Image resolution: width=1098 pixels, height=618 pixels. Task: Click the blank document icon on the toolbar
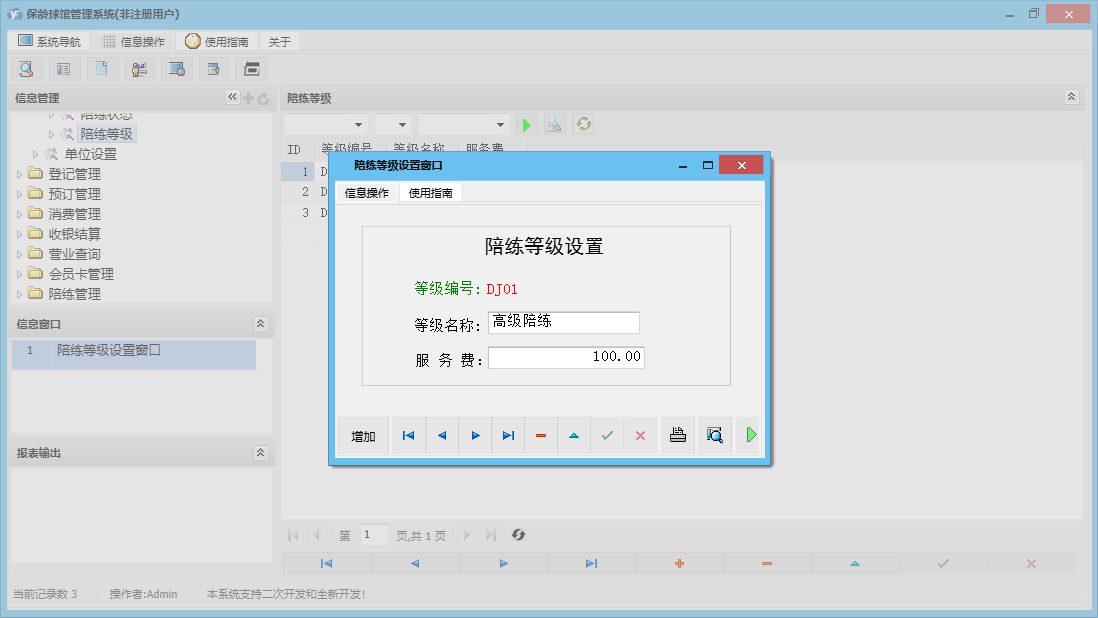point(102,68)
